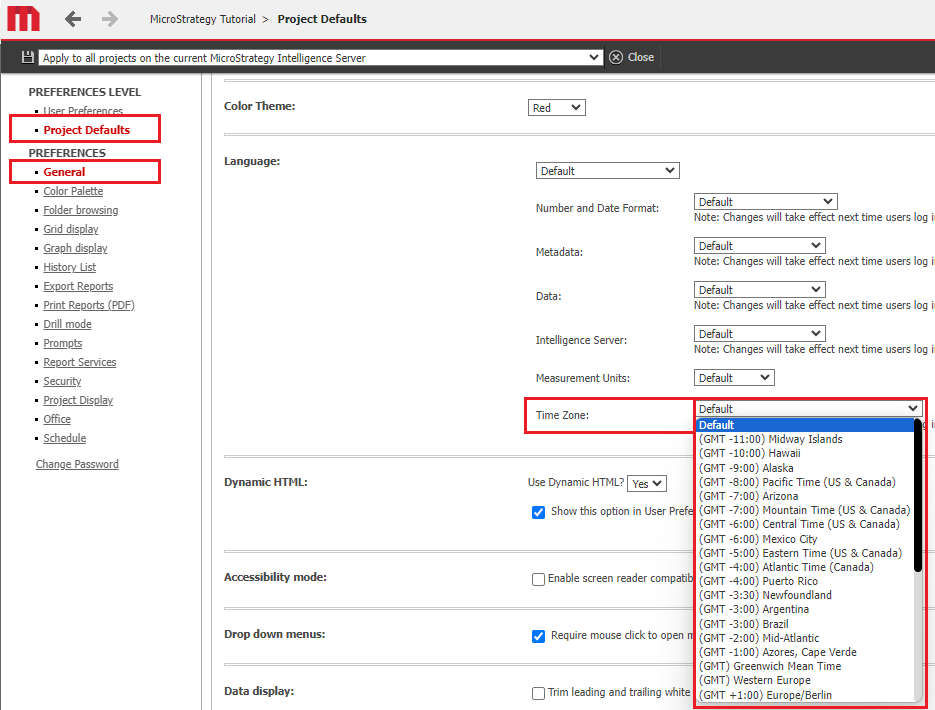Open the Intelligence Server language dropdown

click(760, 334)
